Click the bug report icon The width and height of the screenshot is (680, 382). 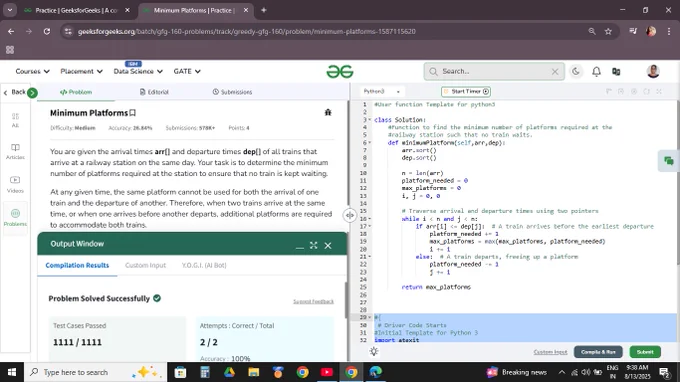point(328,113)
